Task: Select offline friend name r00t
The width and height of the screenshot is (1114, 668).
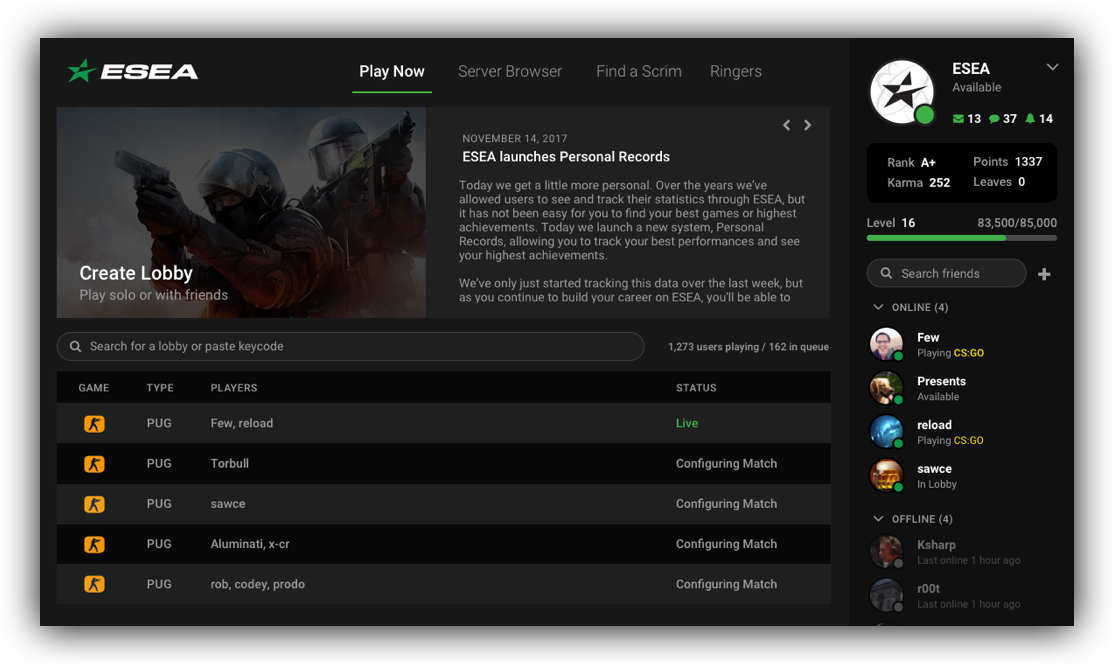Action: tap(929, 588)
